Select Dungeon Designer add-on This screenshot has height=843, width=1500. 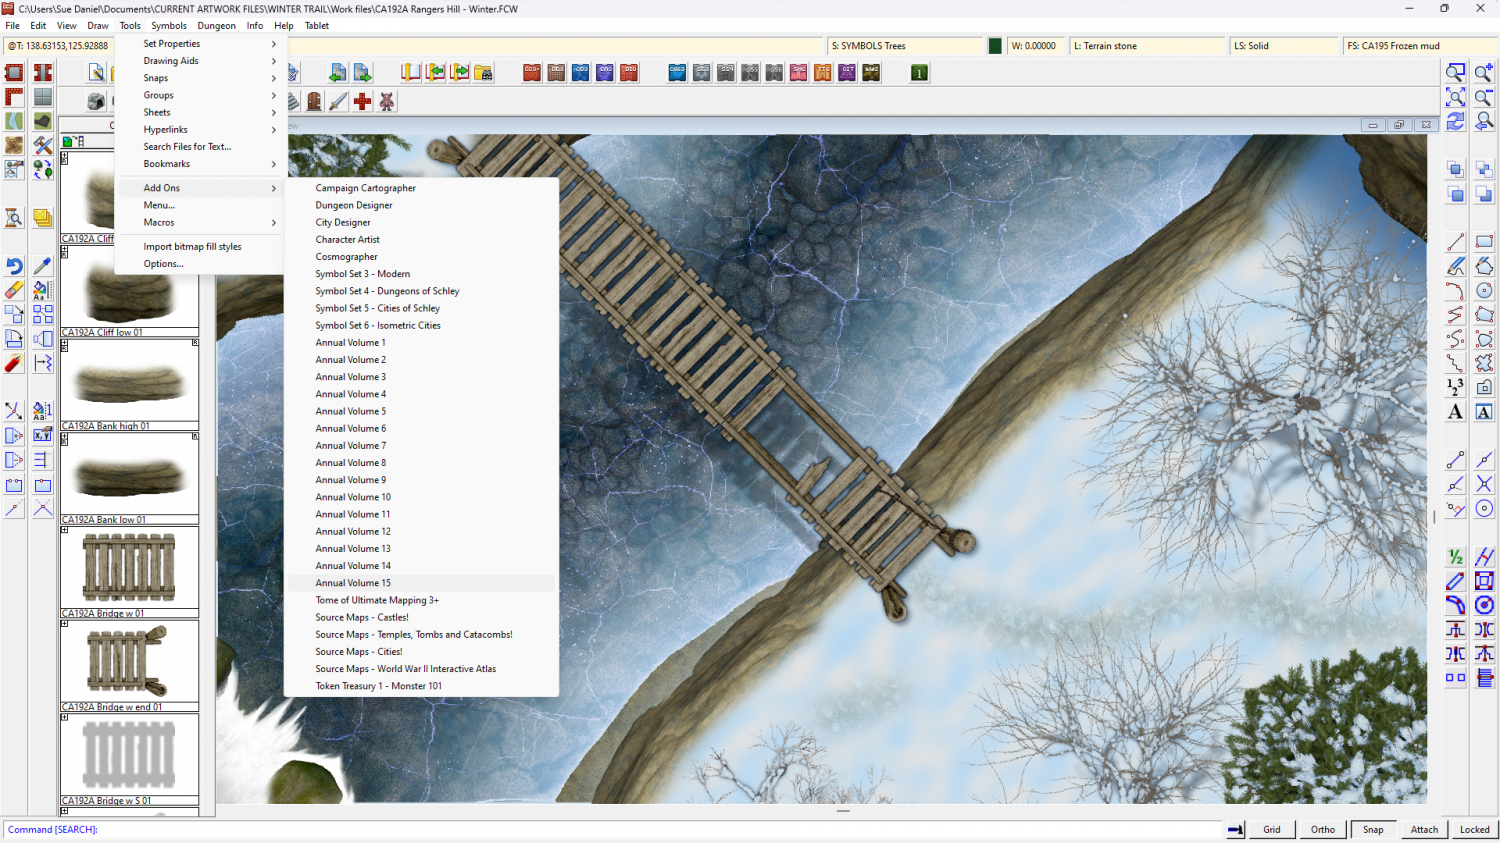(421, 205)
